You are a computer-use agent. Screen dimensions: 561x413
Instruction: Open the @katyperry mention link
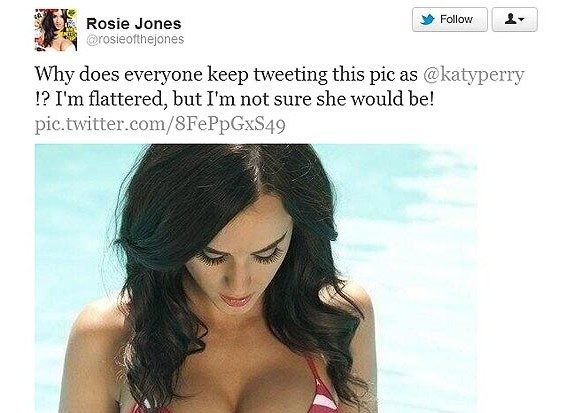474,74
